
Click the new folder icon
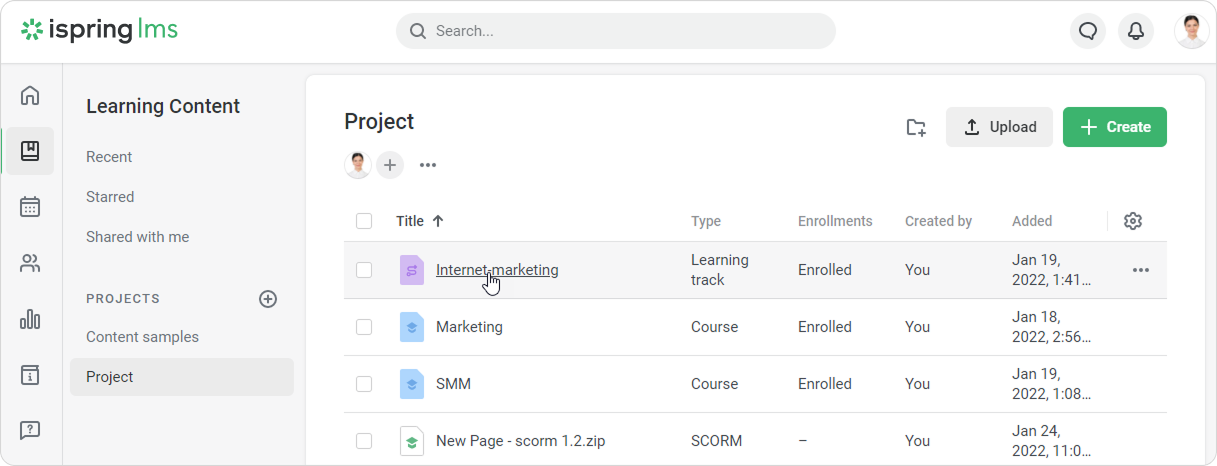[x=916, y=127]
